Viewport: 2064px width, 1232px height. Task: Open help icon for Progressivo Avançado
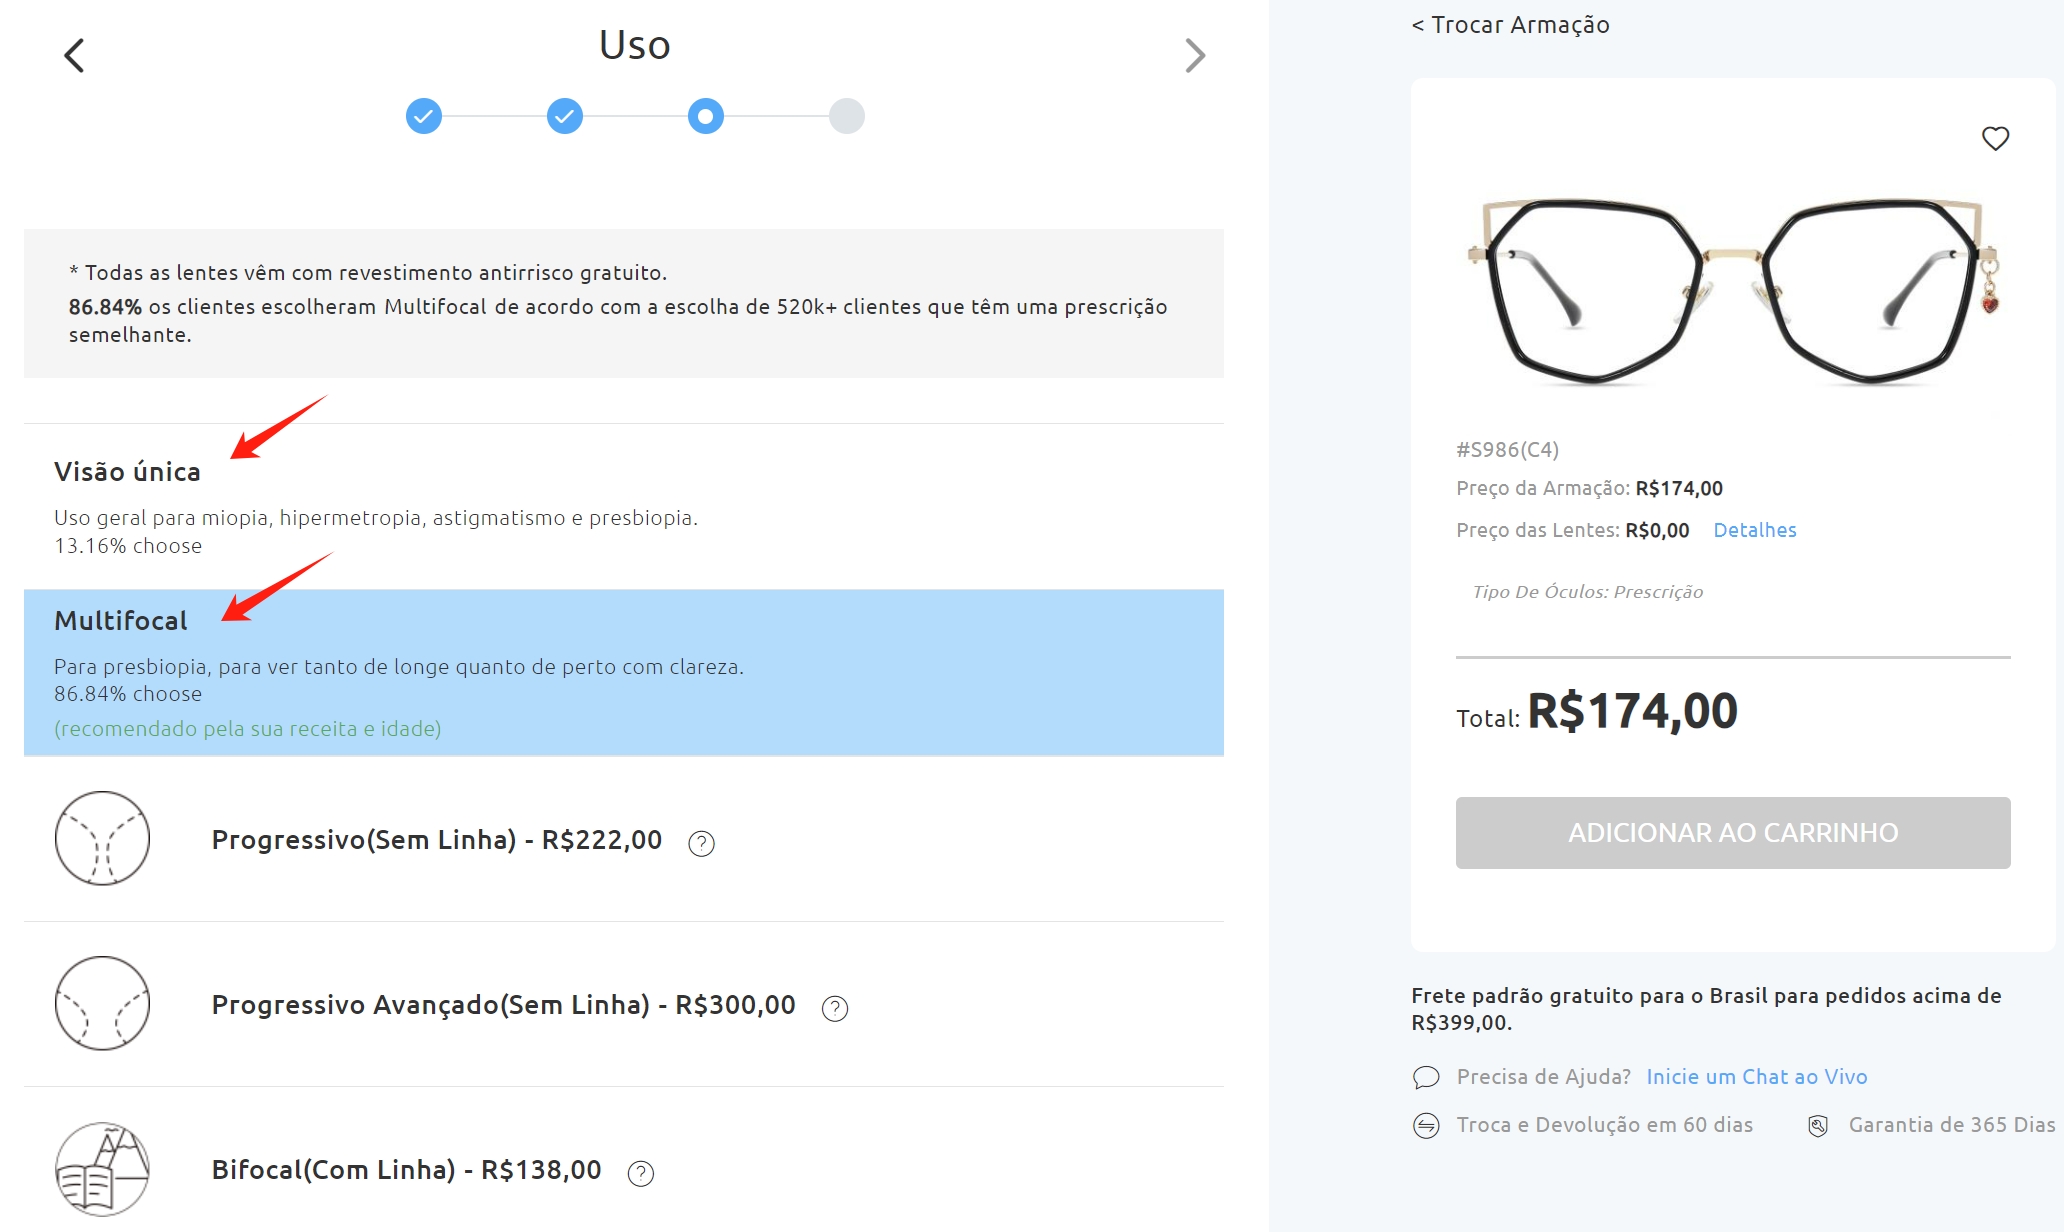pyautogui.click(x=835, y=1008)
